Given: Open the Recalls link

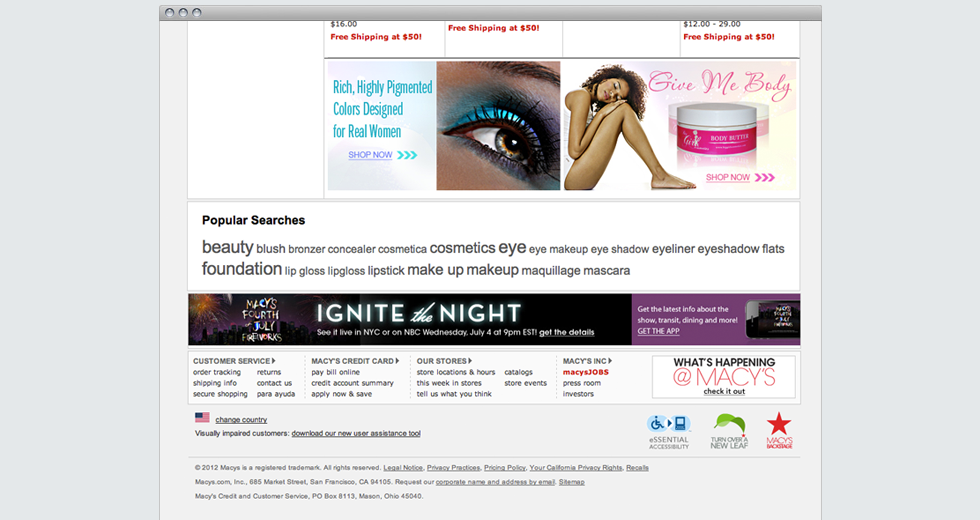Looking at the screenshot, I should click(638, 468).
